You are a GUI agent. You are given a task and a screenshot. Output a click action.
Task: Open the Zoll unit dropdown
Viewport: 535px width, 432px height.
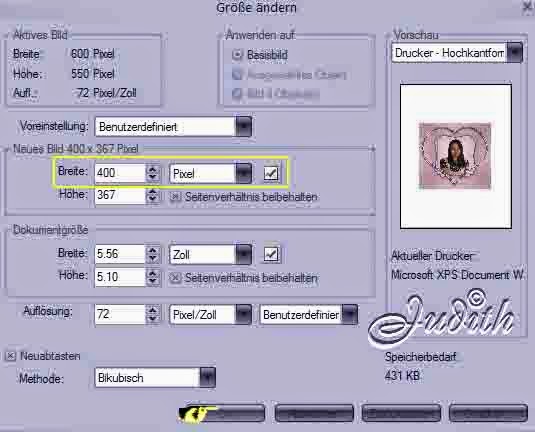point(211,255)
